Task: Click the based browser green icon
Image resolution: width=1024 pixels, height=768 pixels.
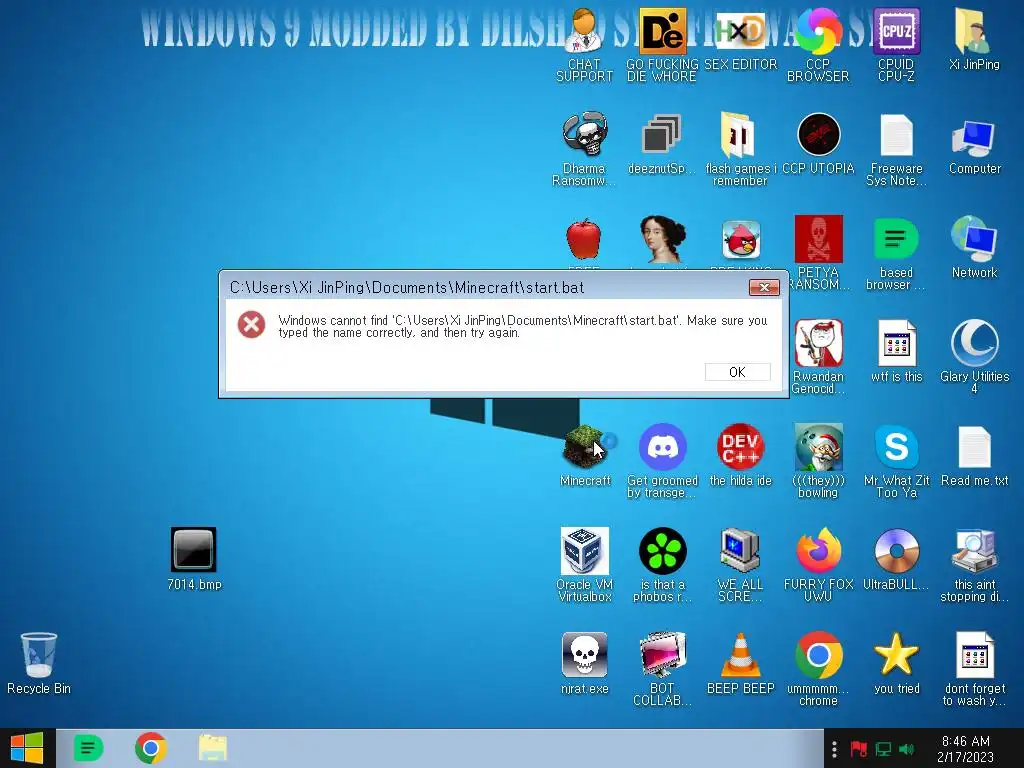Action: (897, 239)
